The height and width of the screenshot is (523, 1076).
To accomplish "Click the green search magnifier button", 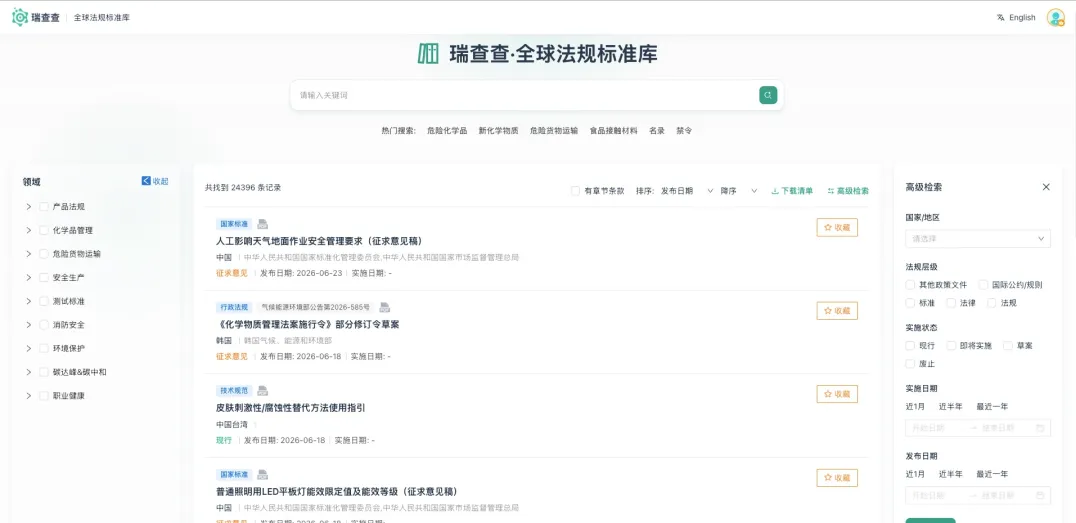I will pyautogui.click(x=768, y=95).
